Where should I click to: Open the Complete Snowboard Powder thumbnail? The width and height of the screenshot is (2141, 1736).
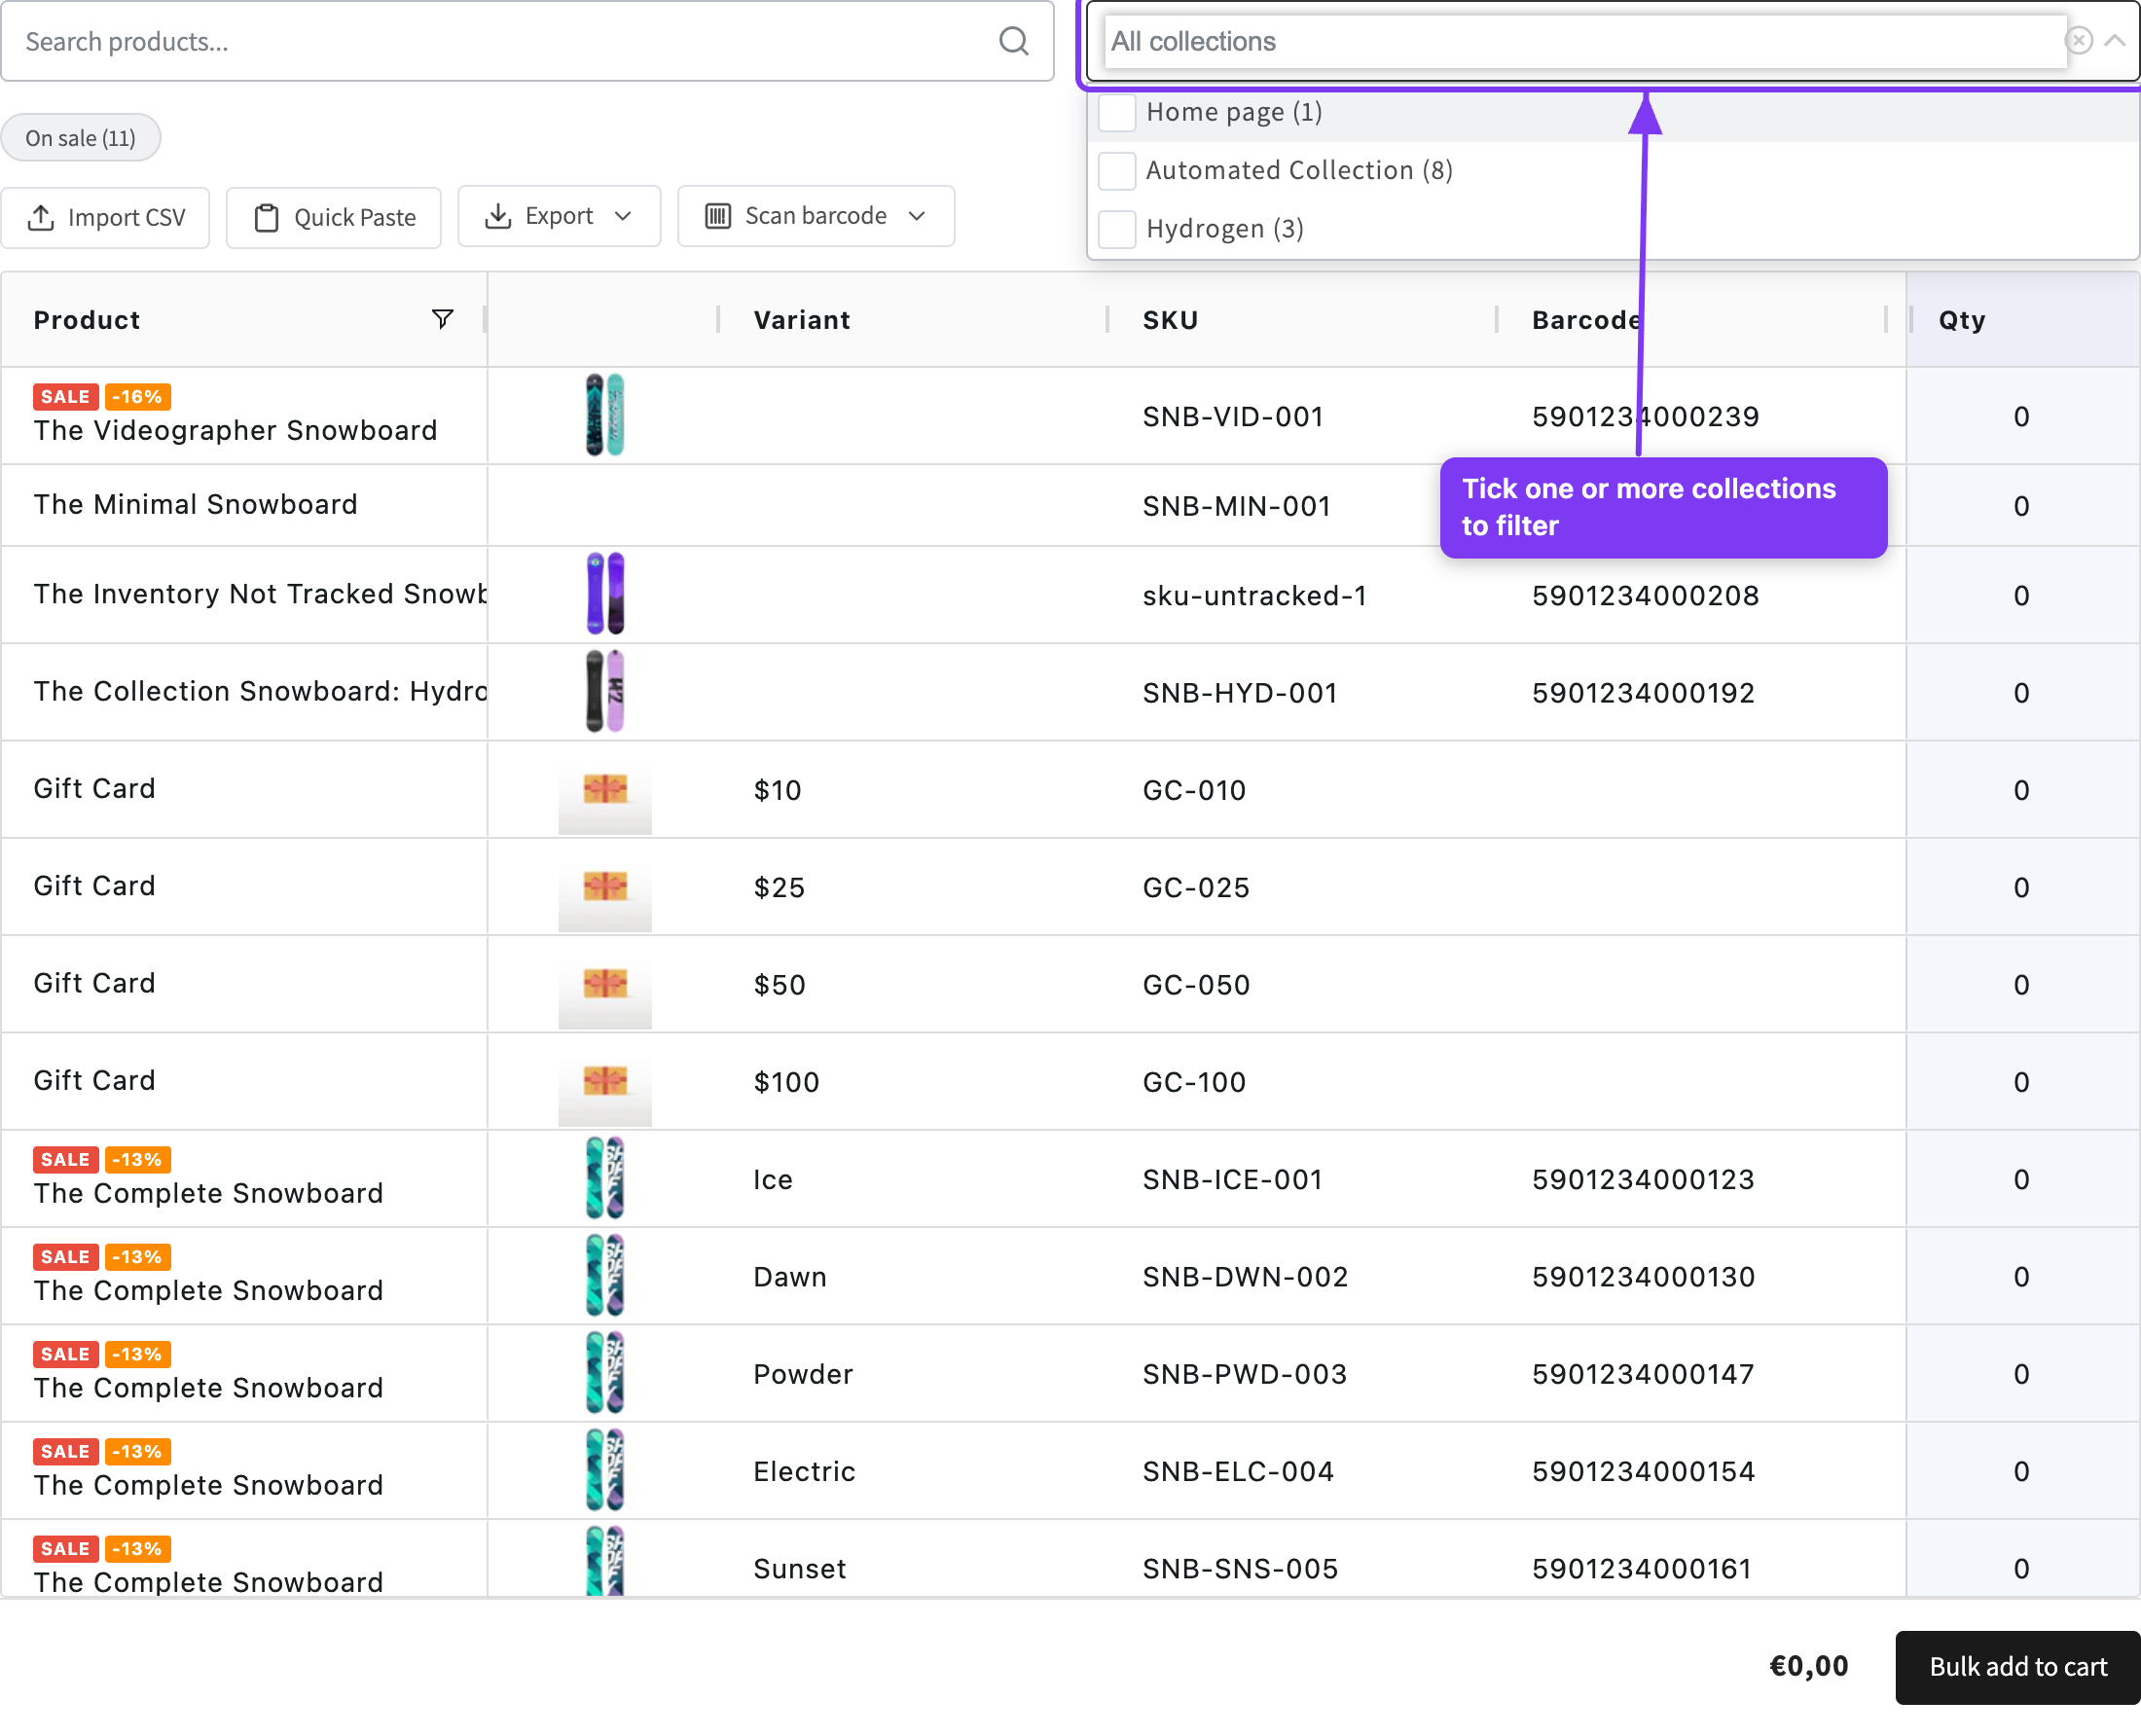point(605,1372)
